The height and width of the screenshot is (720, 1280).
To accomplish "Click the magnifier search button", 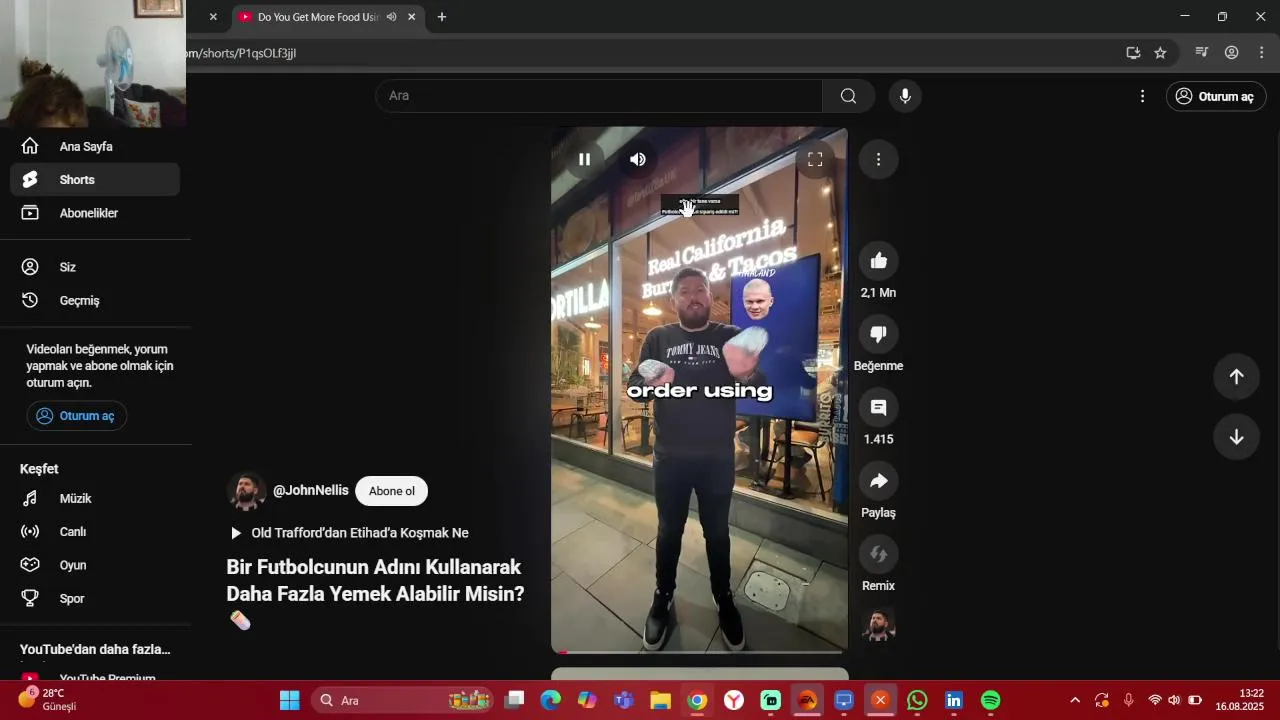I will coord(848,96).
